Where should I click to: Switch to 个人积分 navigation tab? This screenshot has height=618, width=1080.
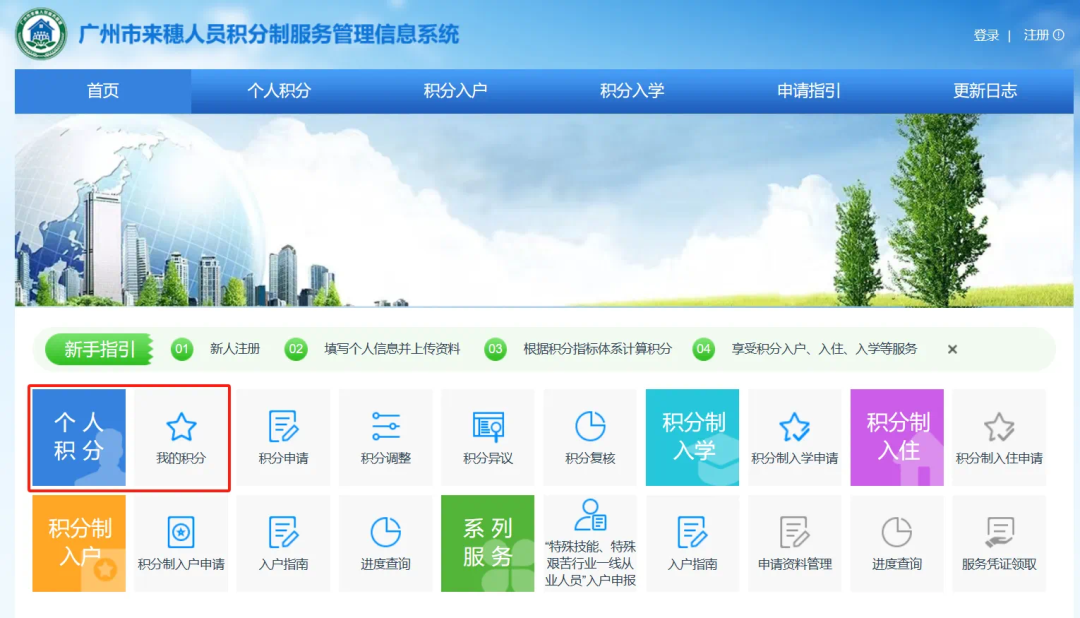(279, 91)
